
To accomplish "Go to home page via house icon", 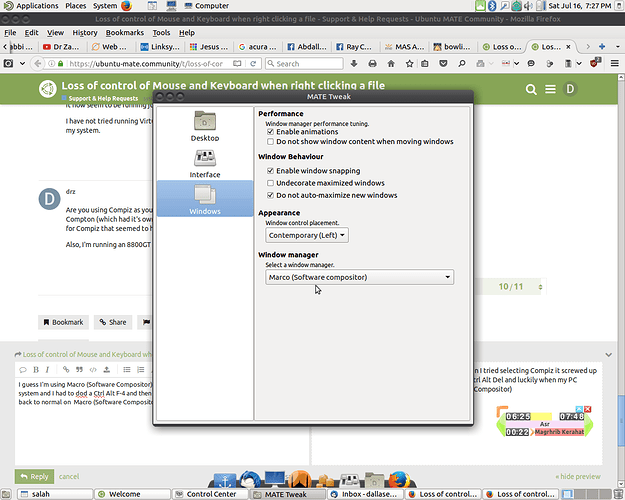I will click(391, 63).
